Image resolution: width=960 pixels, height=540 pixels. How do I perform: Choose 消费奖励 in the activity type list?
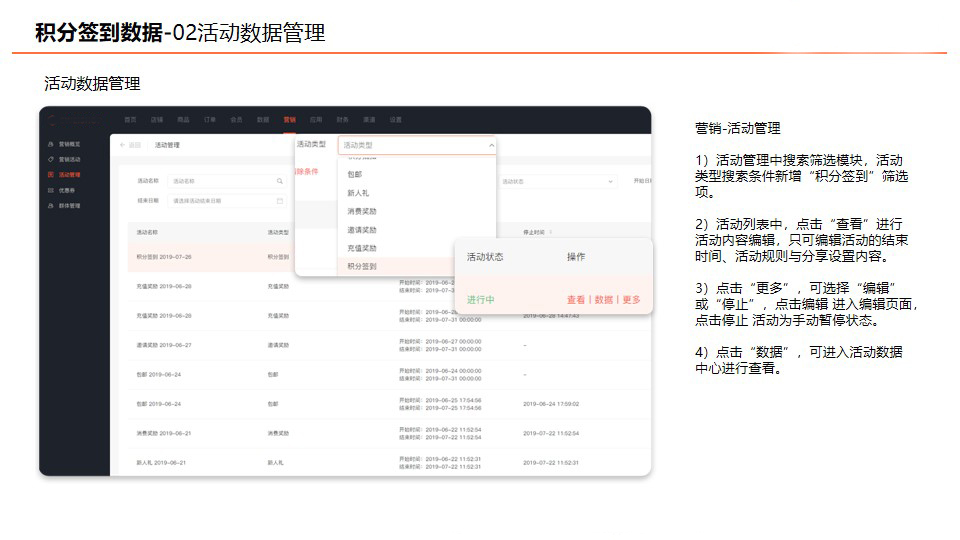362,211
